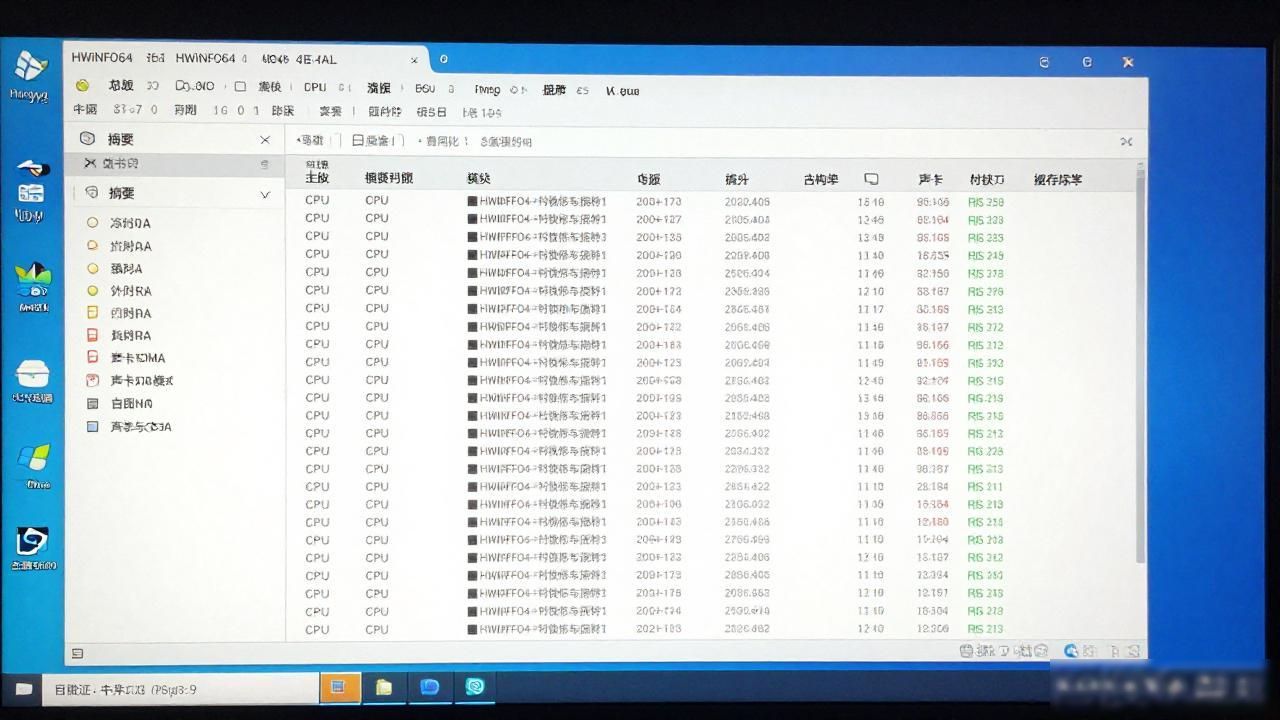Click the CPU entry in the top toolbar
1280x720 pixels.
(315, 87)
